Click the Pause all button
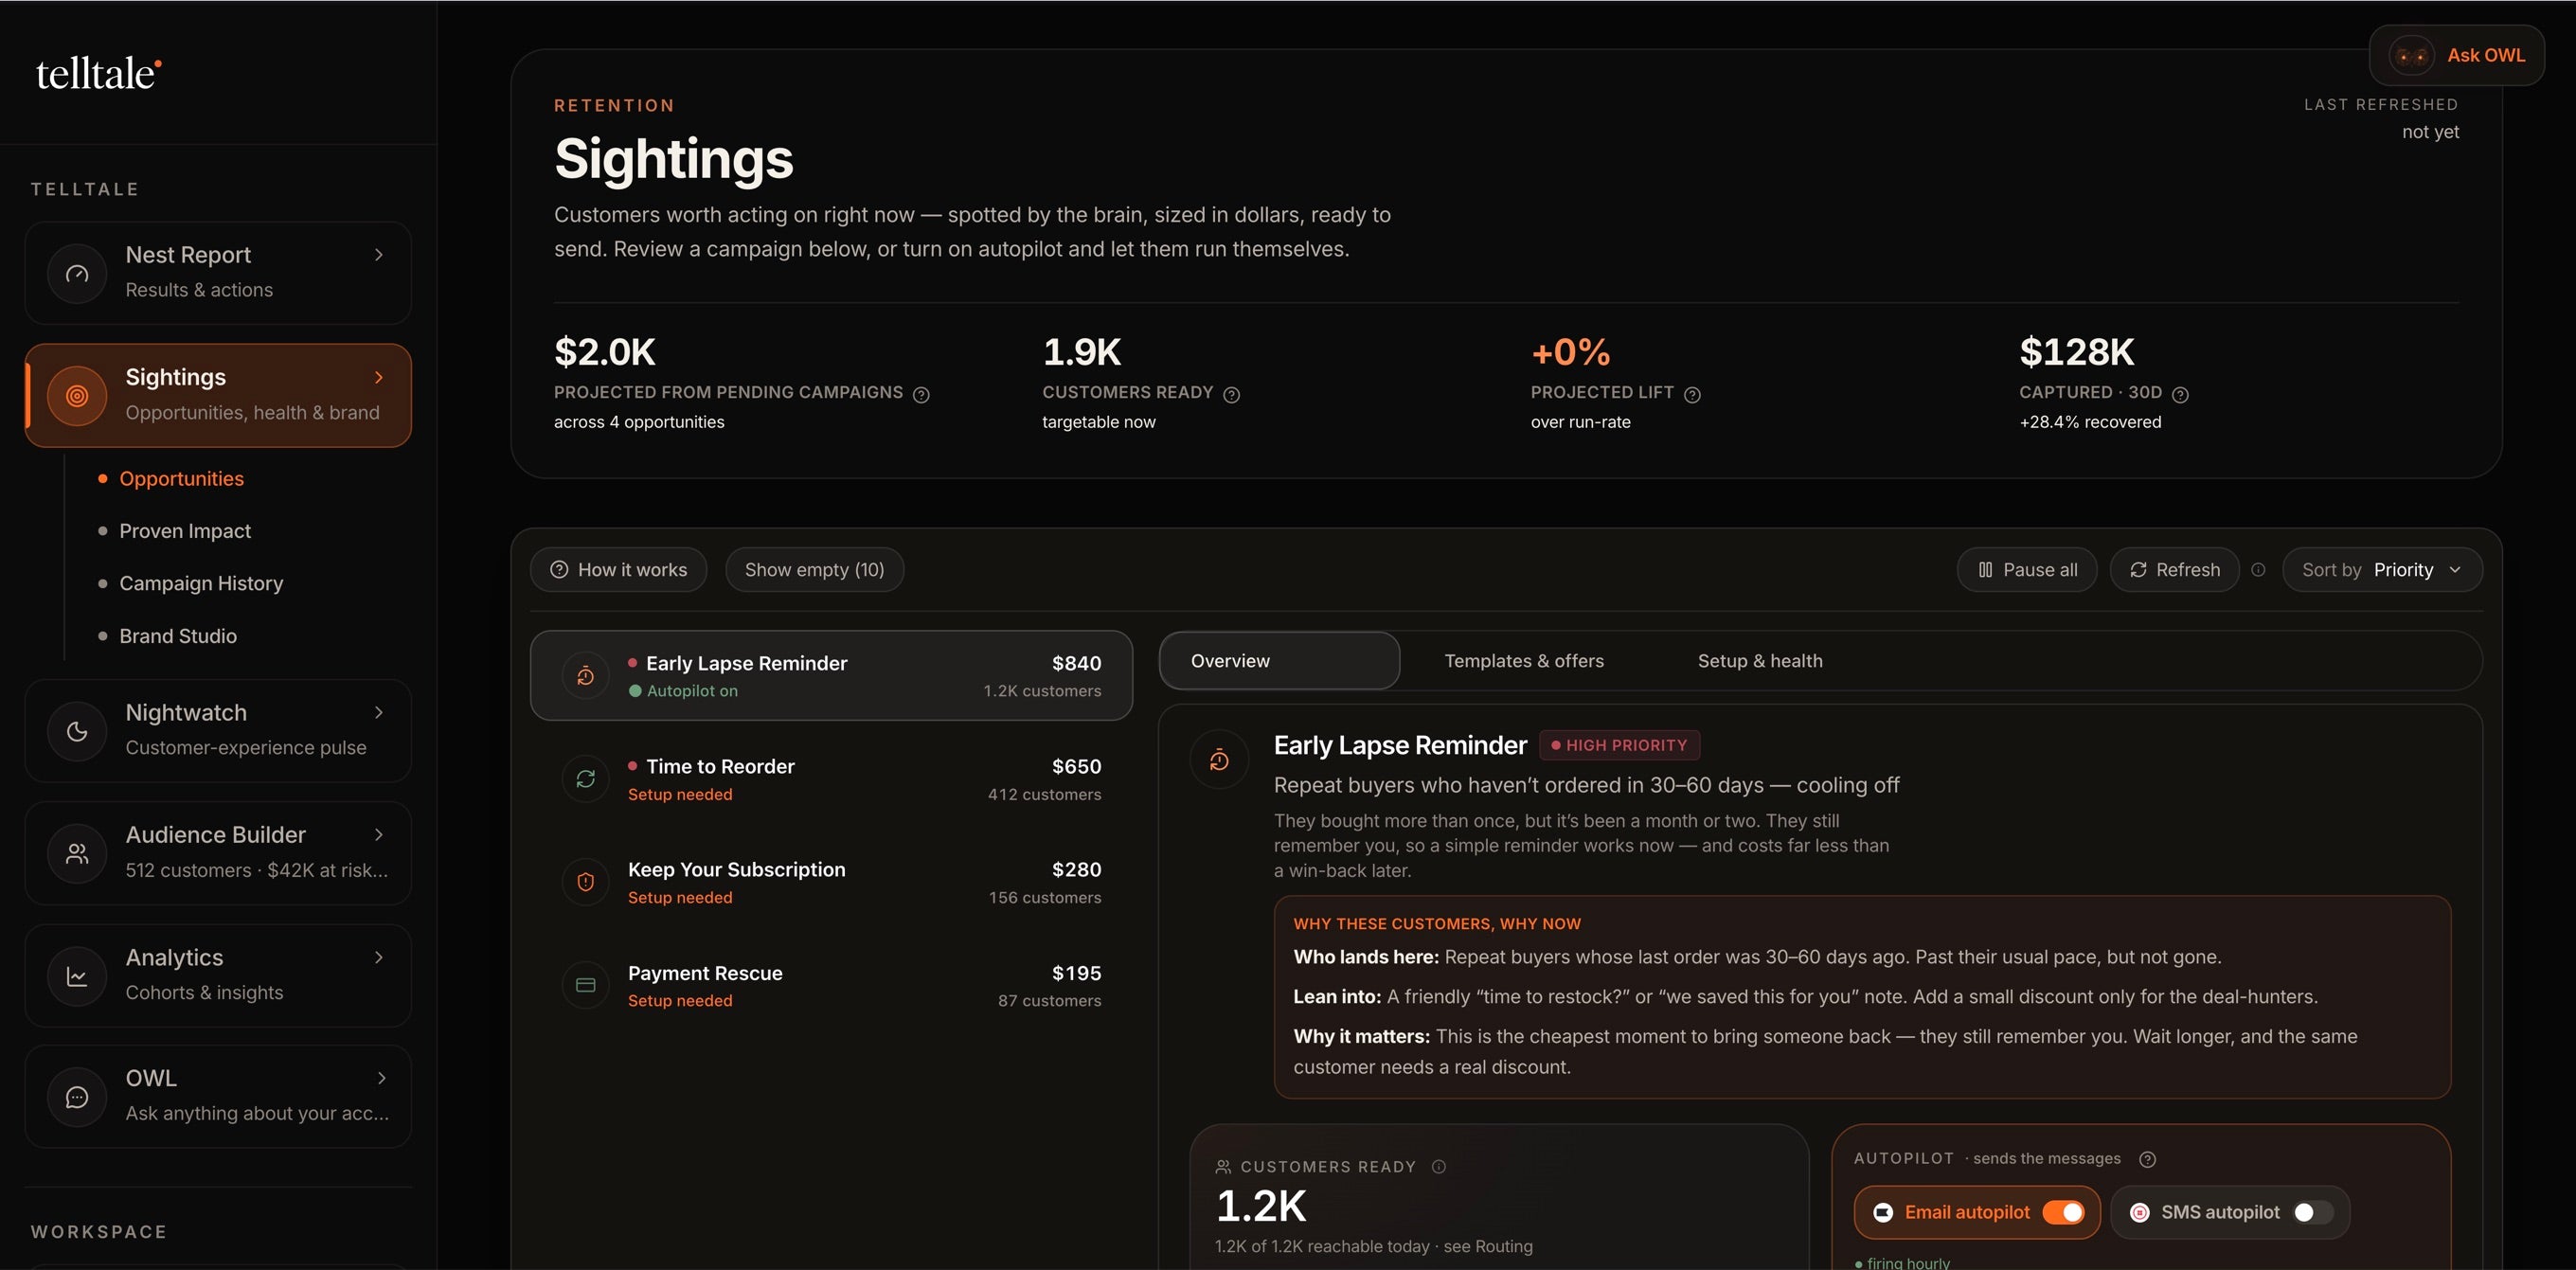2576x1270 pixels. 2027,570
